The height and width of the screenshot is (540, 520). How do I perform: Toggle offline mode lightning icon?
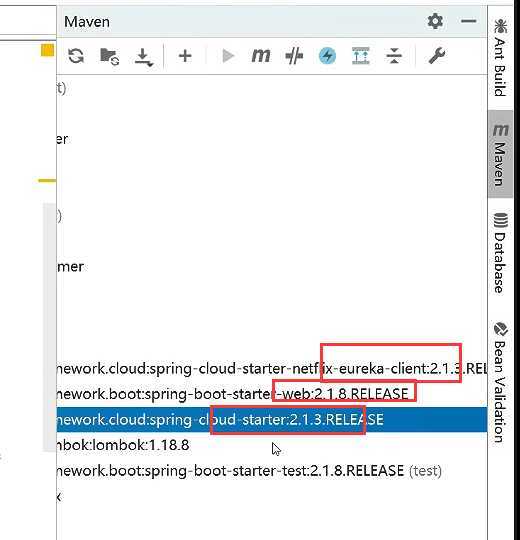click(x=327, y=56)
